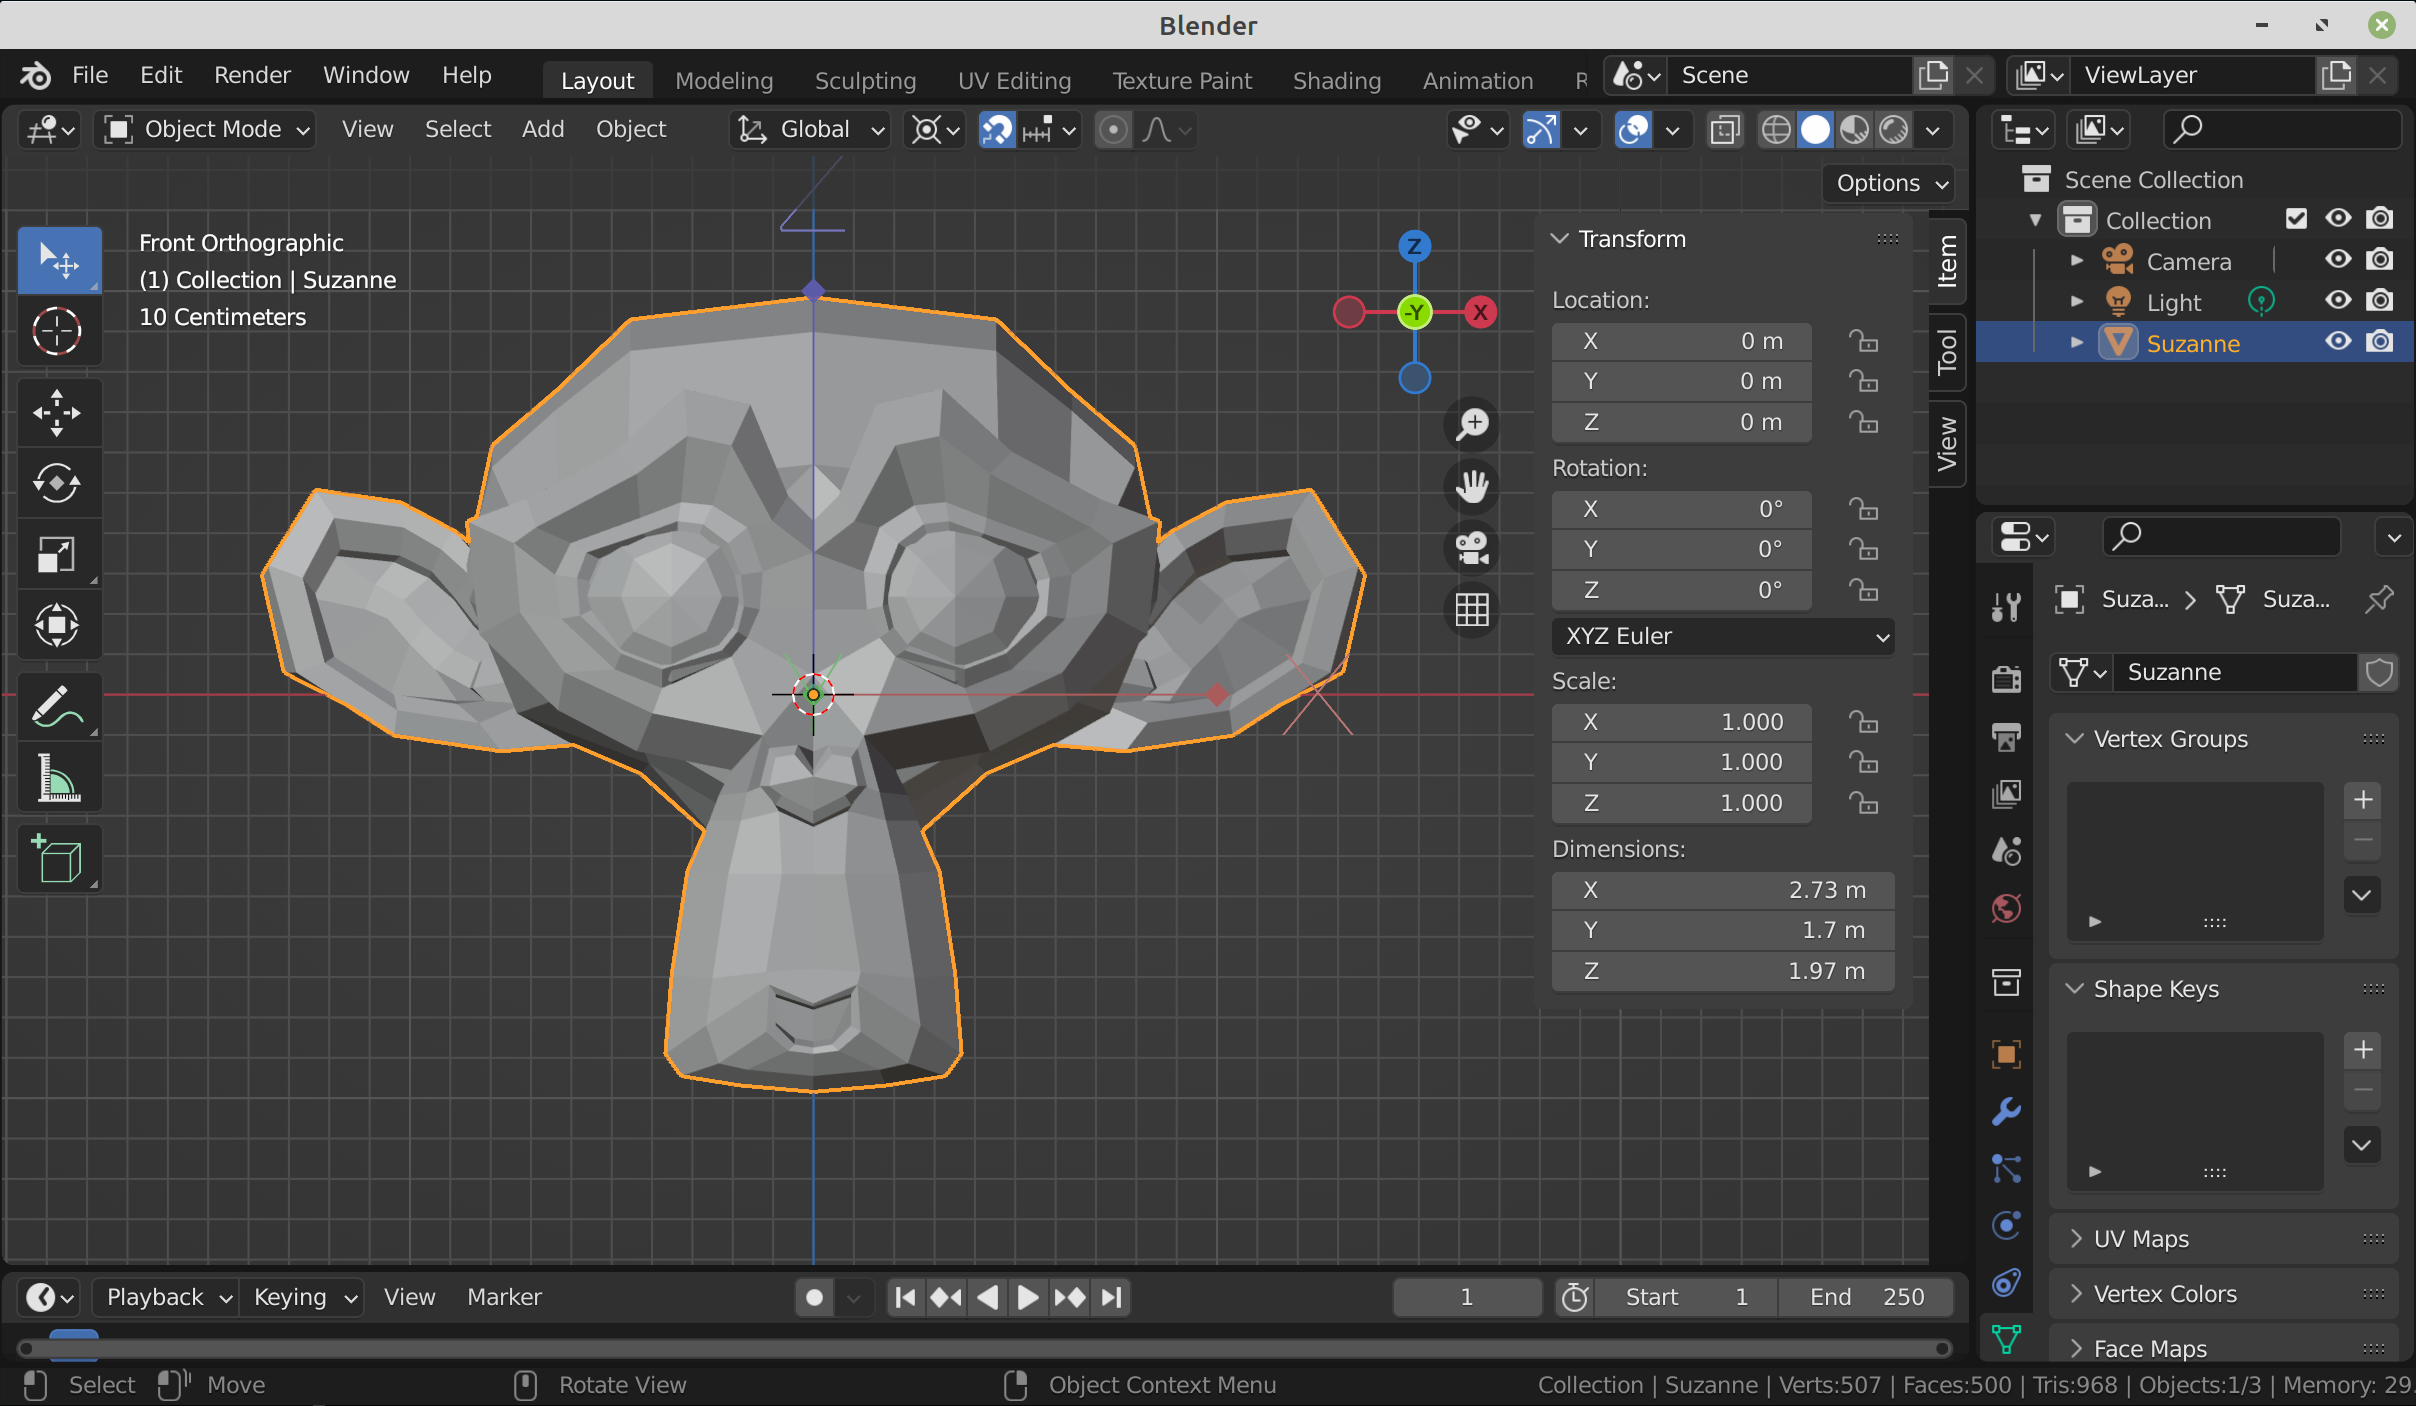Toggle auto keying record button
Viewport: 2416px width, 1406px height.
pos(814,1297)
